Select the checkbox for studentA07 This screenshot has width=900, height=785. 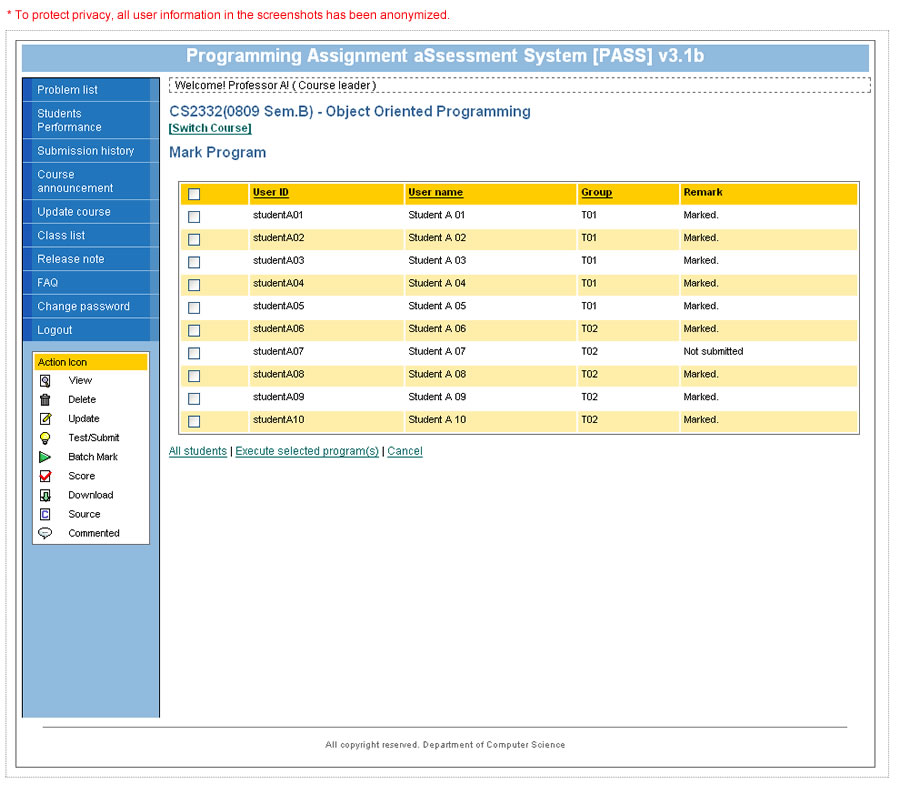[x=194, y=353]
